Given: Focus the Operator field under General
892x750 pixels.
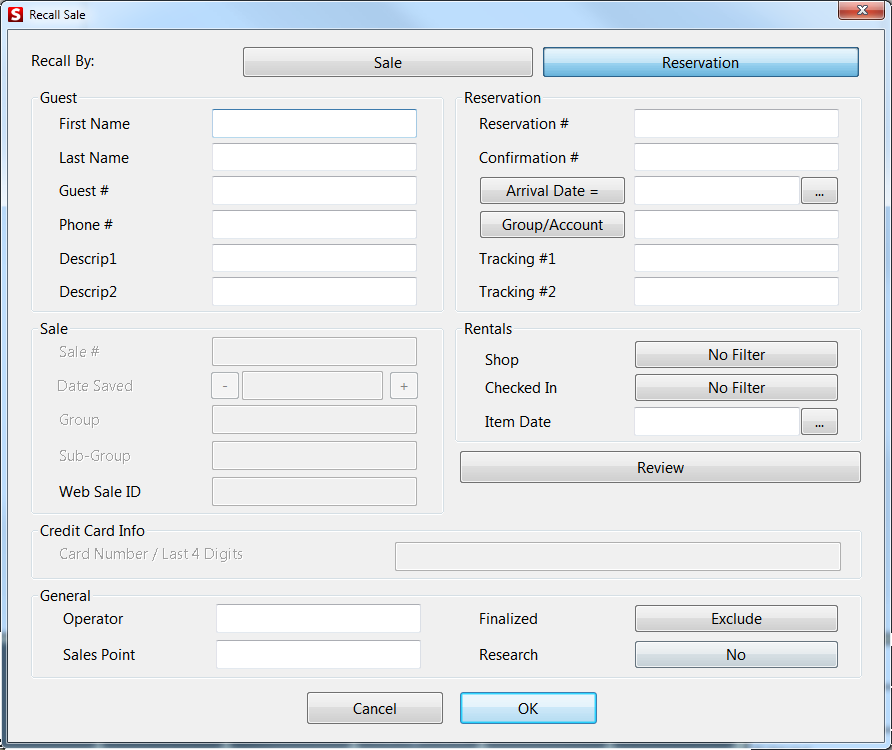Looking at the screenshot, I should click(x=318, y=618).
